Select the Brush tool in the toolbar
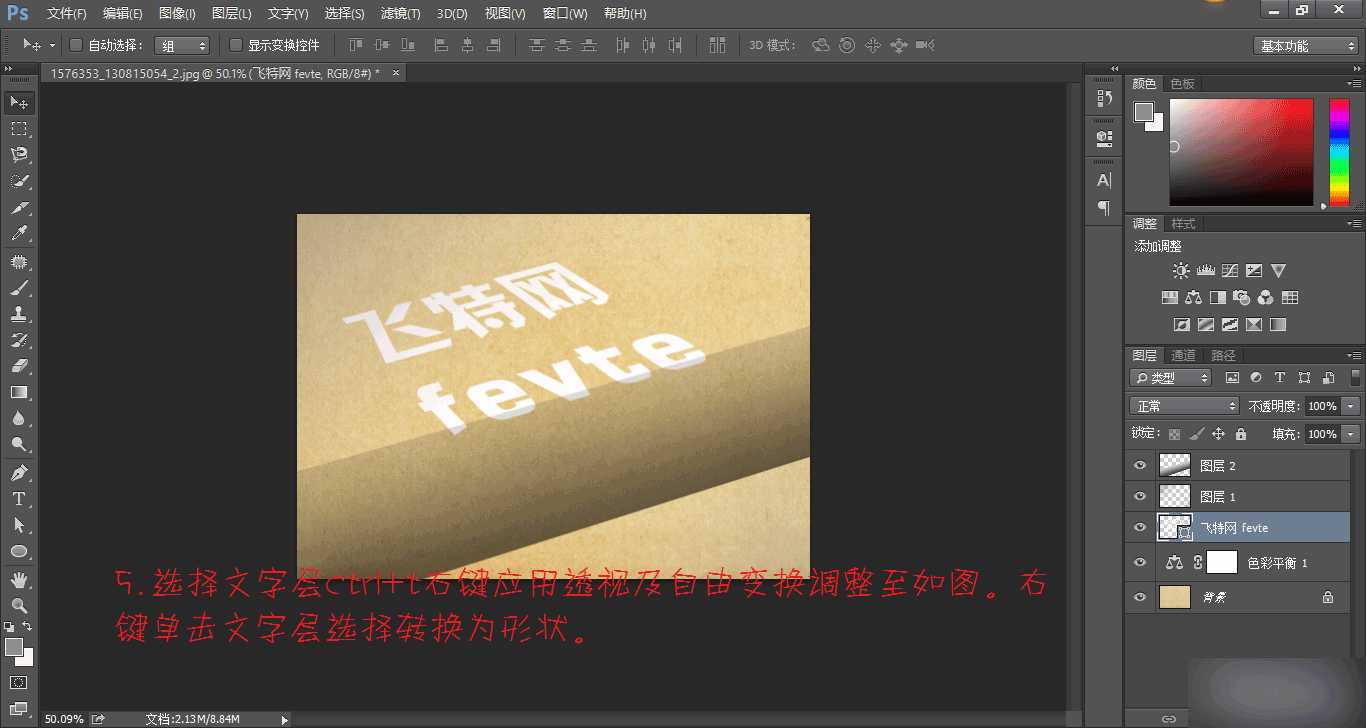 [x=18, y=289]
